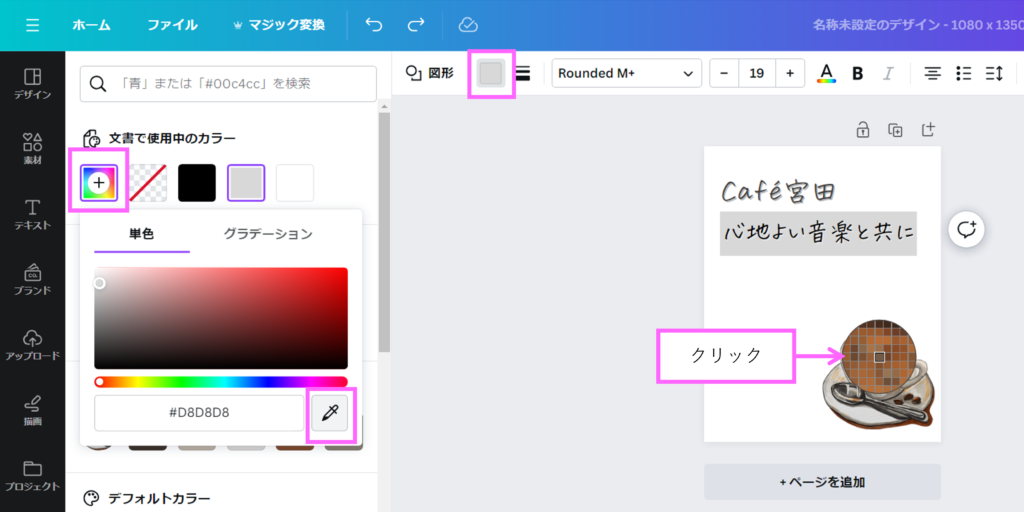
Task: Open the ファイル menu
Action: 172,25
